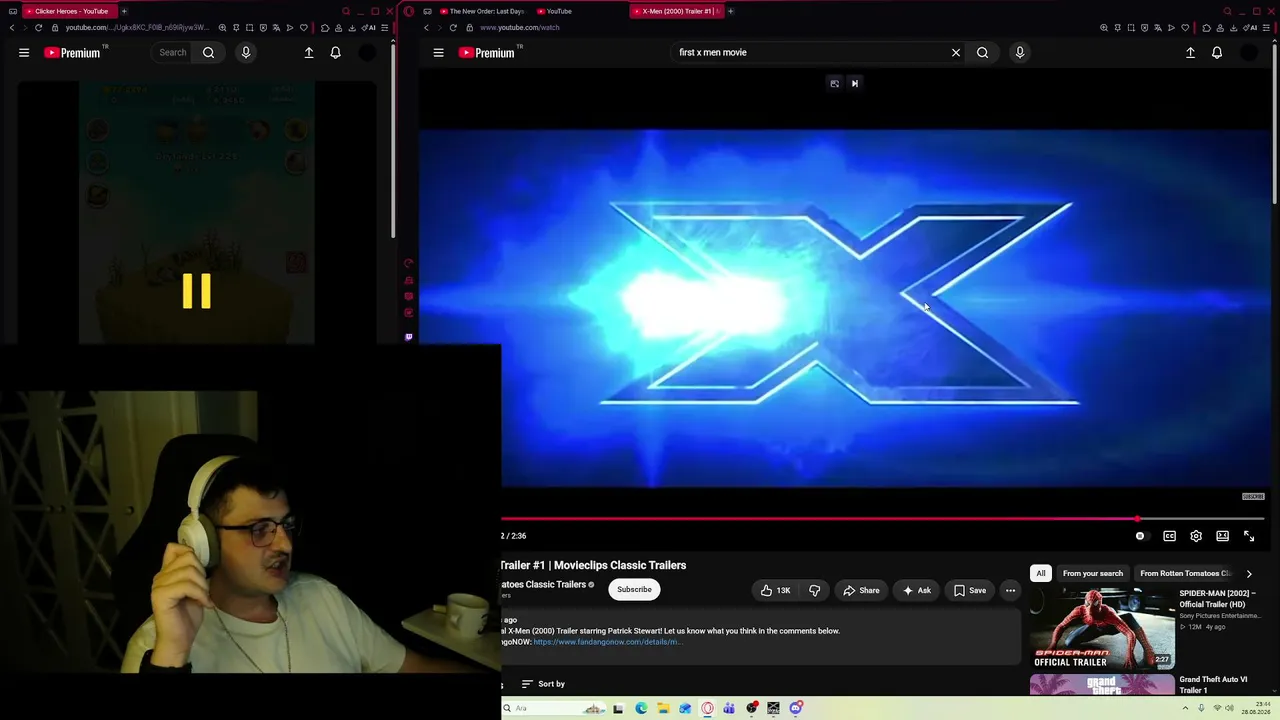Toggle closed captions in the player
Screen dimensions: 1280x720
click(1169, 536)
